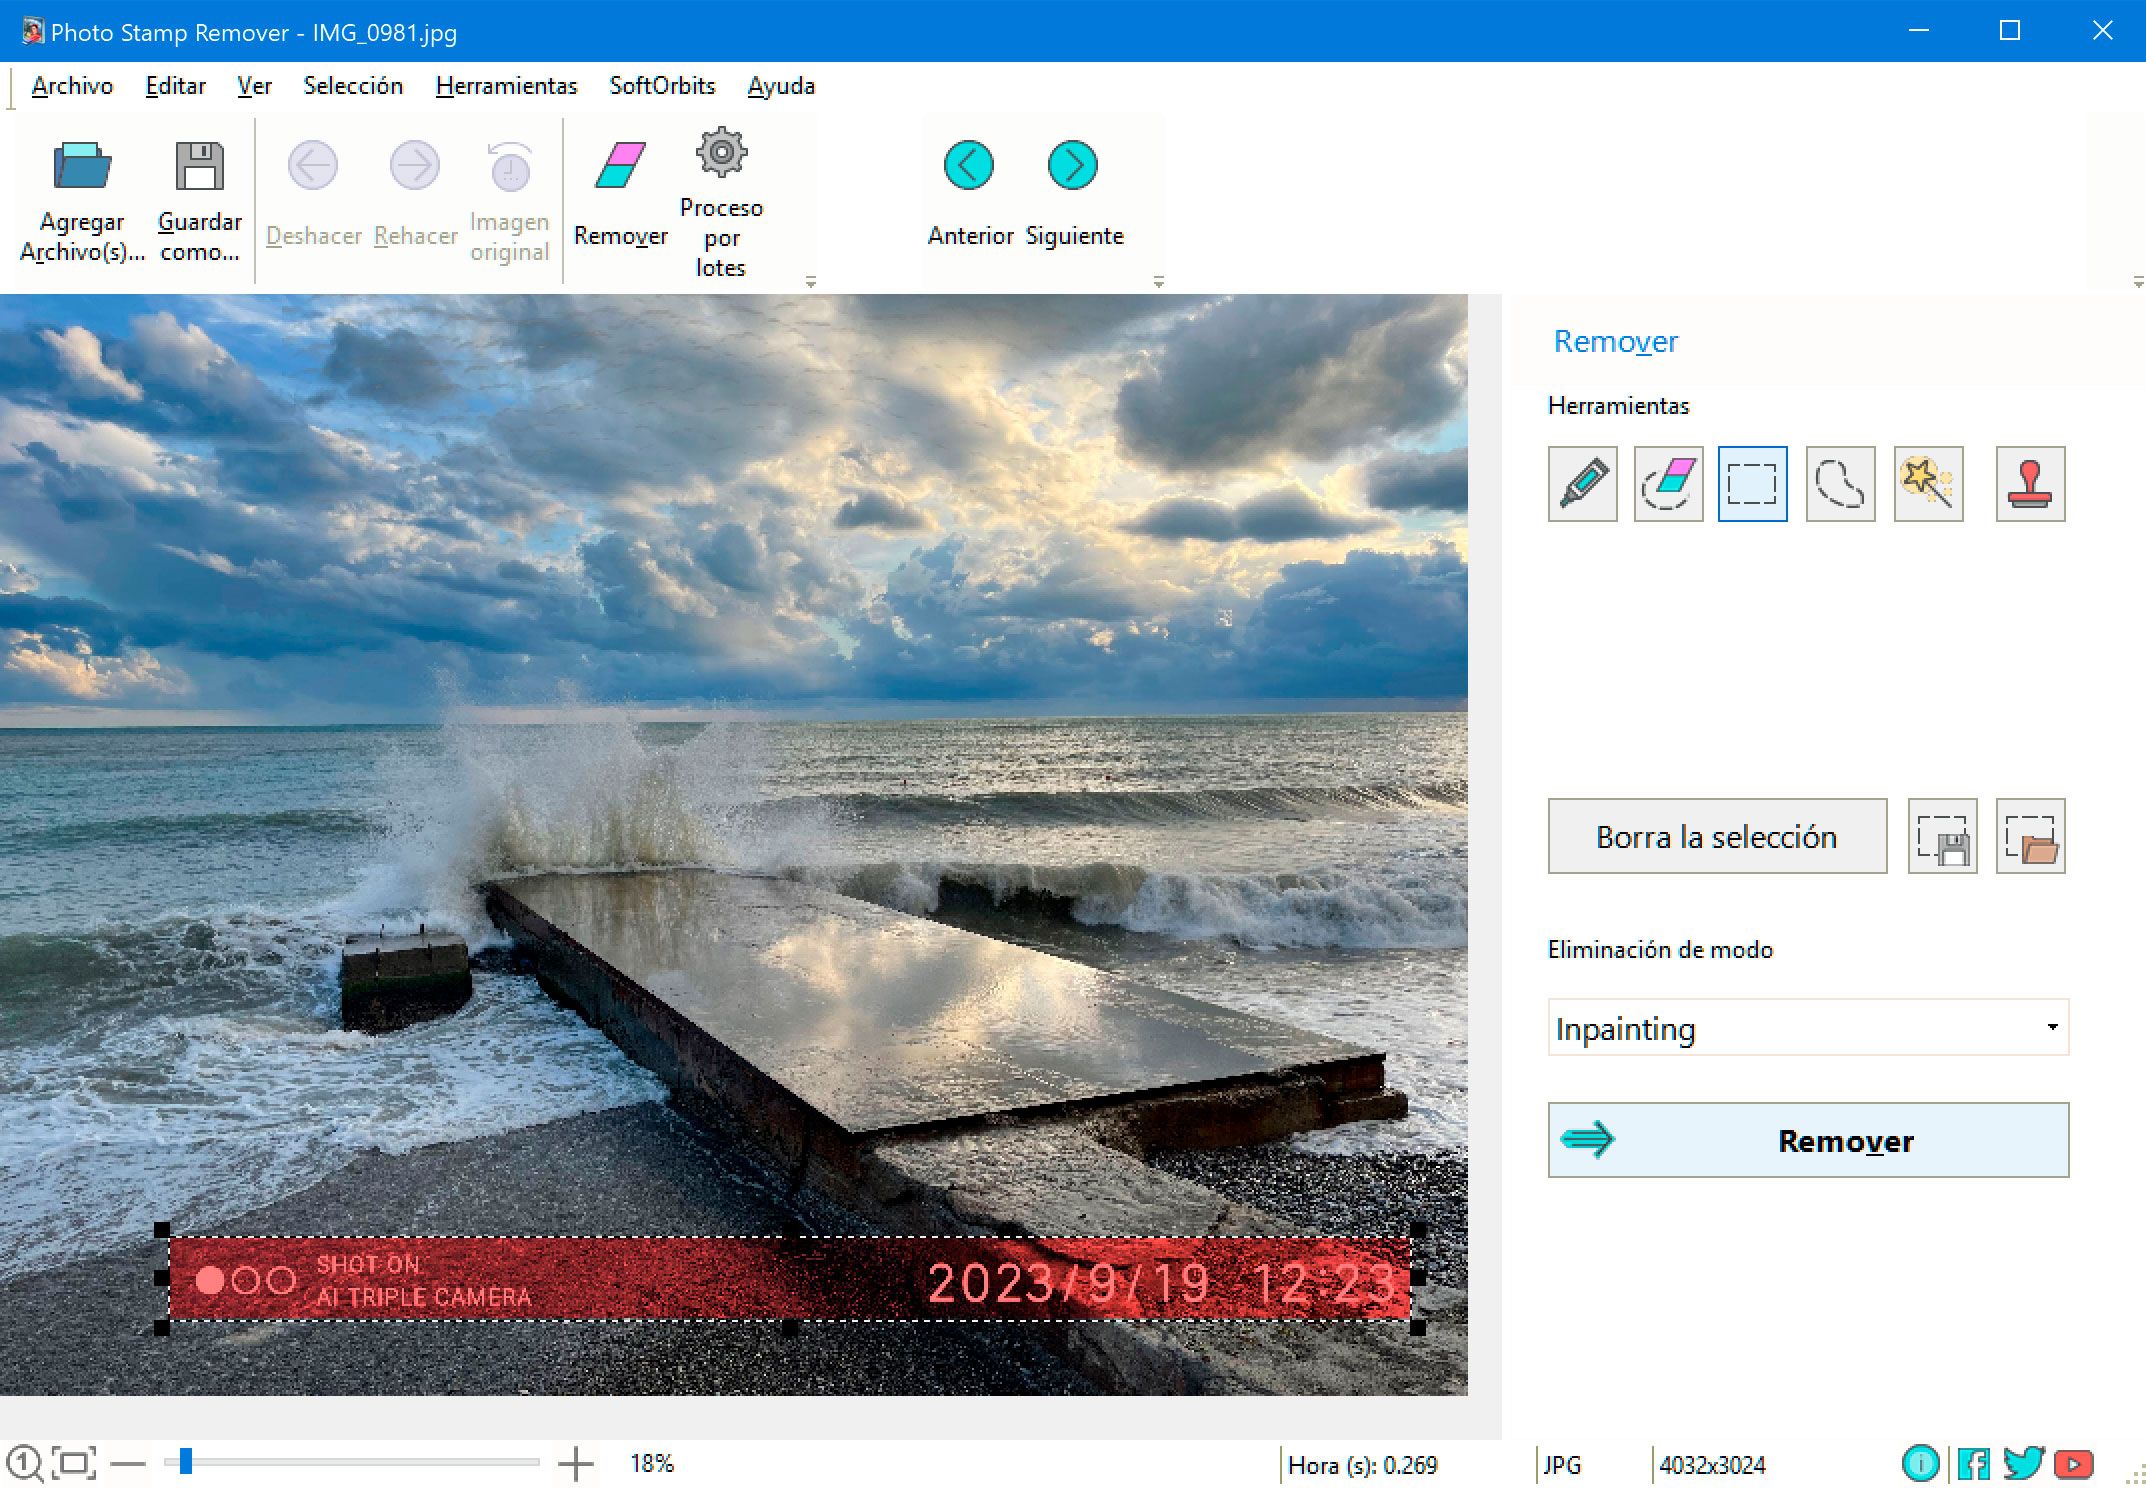
Task: Select the free-form lasso tool
Action: [x=1841, y=484]
